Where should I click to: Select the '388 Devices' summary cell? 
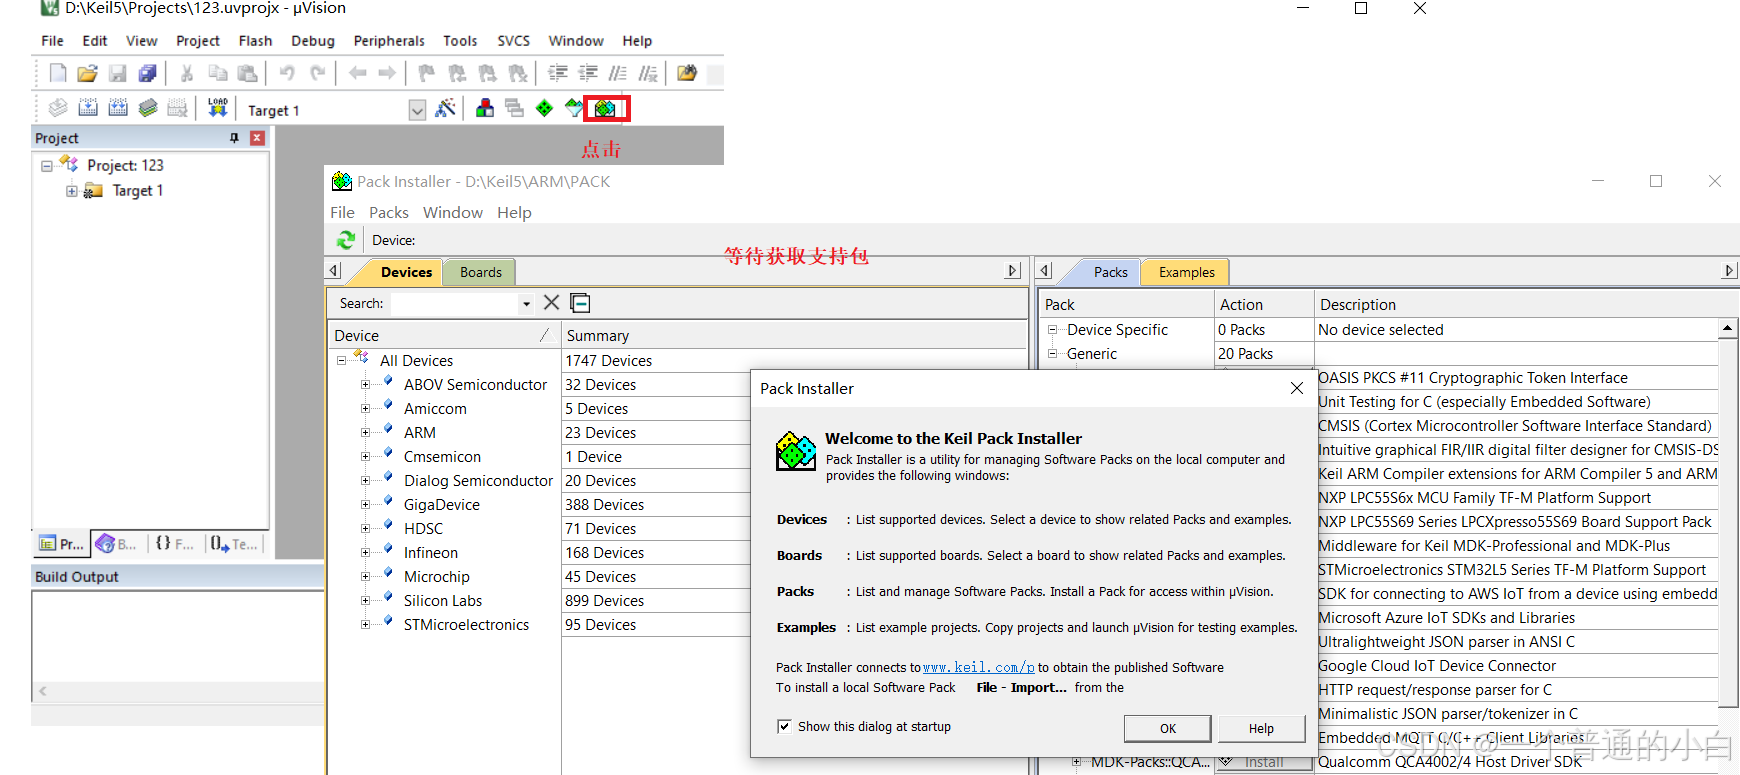[604, 504]
